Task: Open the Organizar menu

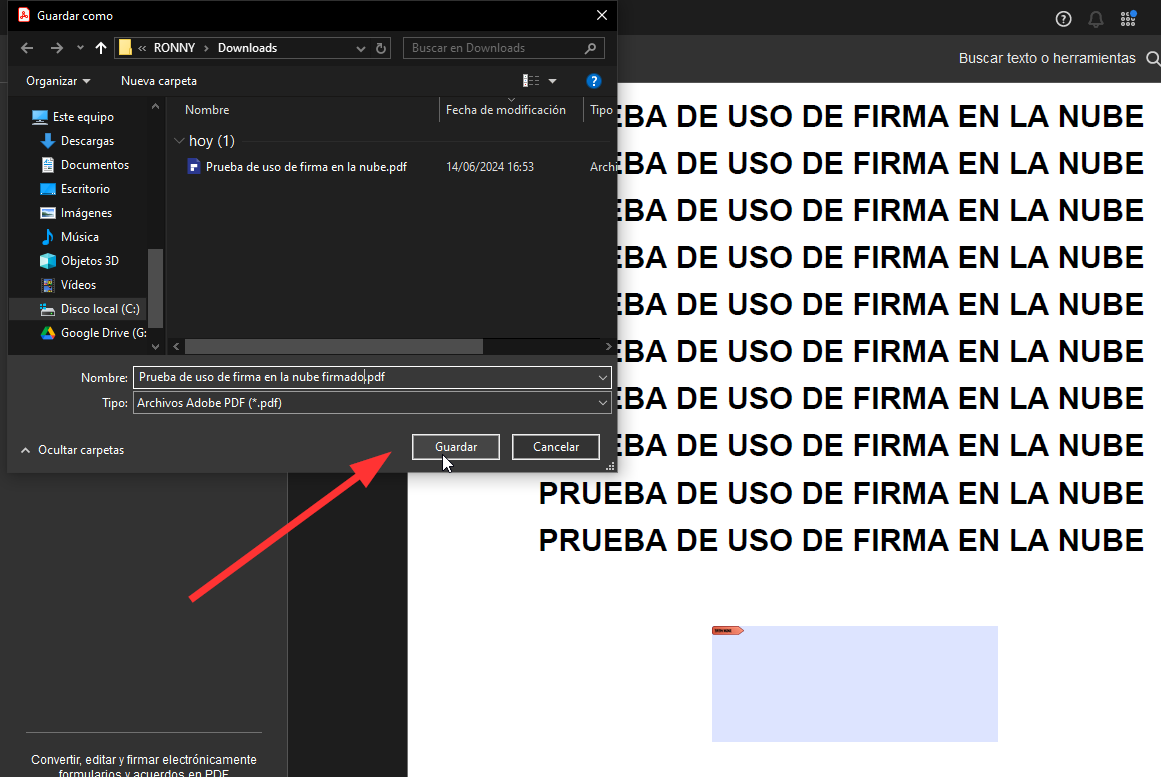Action: 58,81
